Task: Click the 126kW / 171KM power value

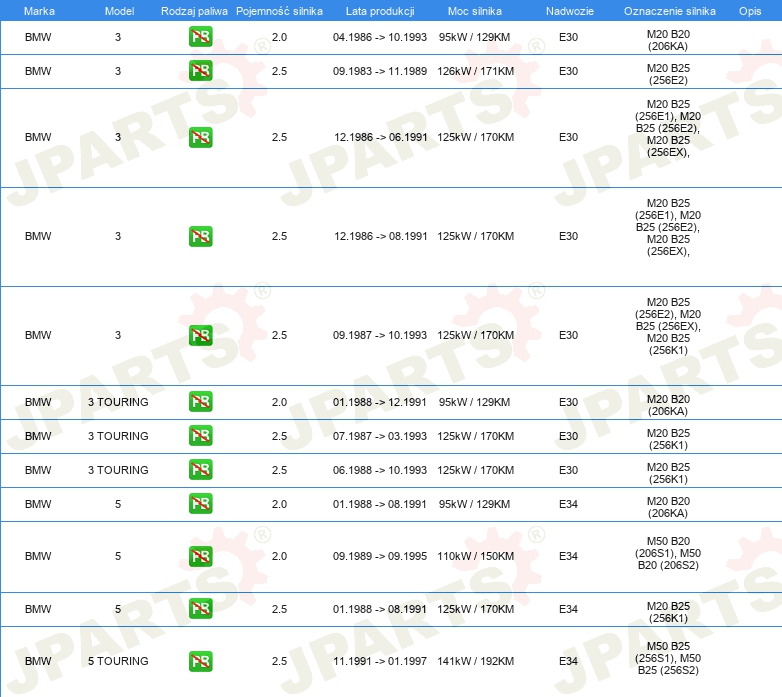Action: tap(475, 71)
